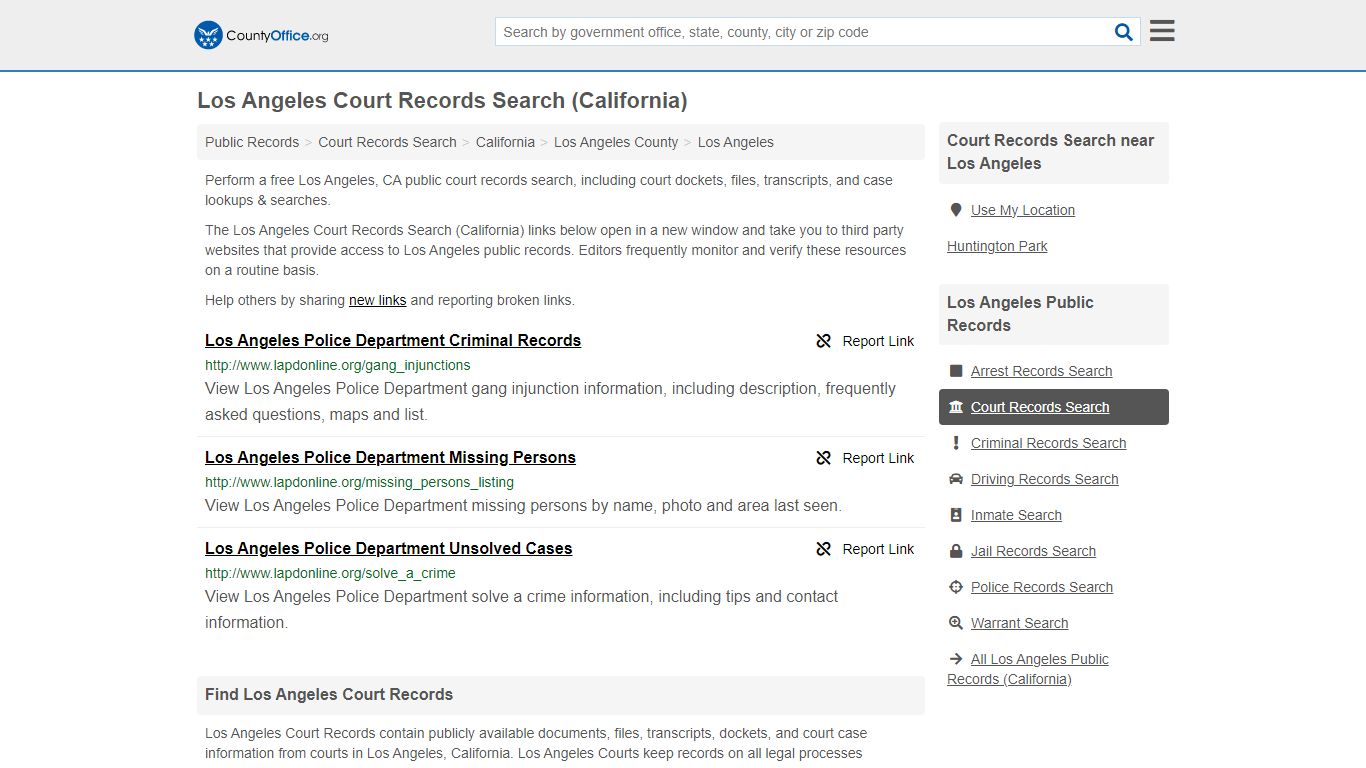The image size is (1366, 768).
Task: Open Los Angeles Police Department Unsolved Cases
Action: coord(388,548)
